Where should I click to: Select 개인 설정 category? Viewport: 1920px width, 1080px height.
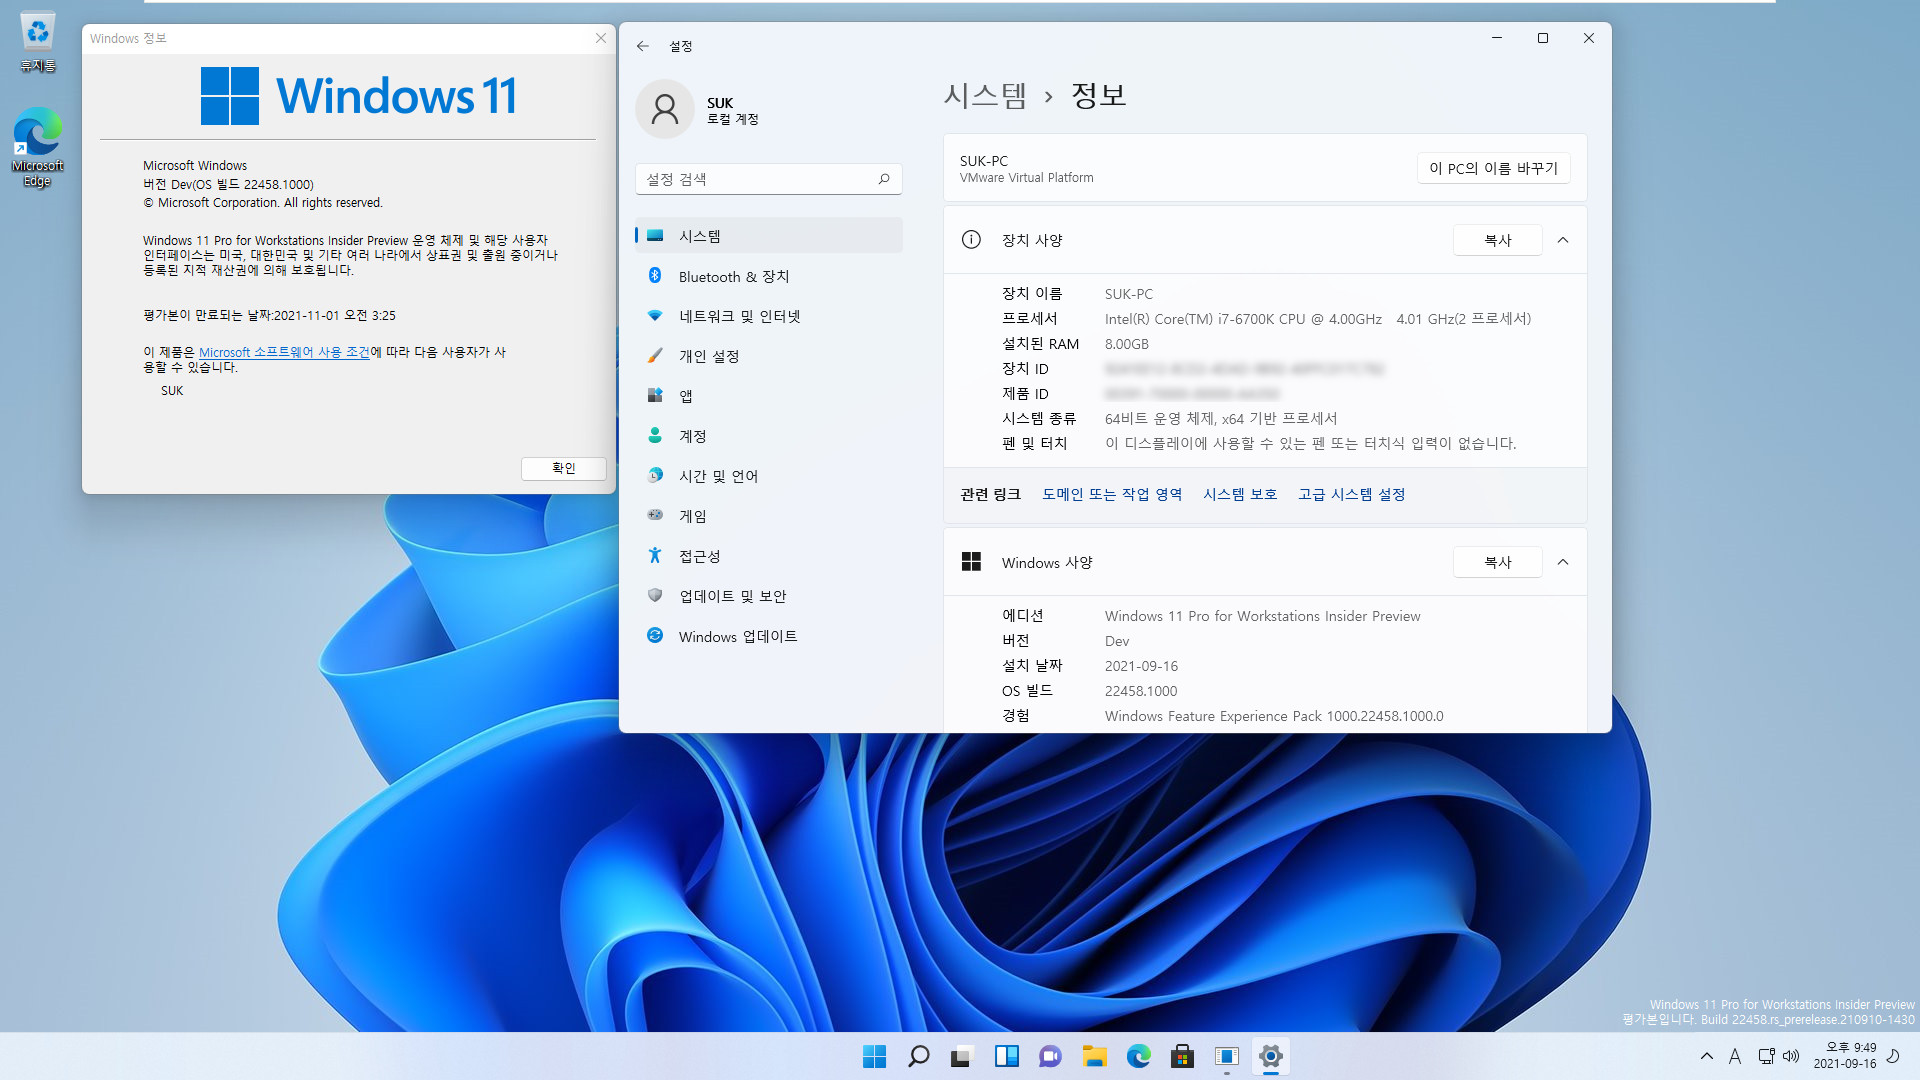768,356
